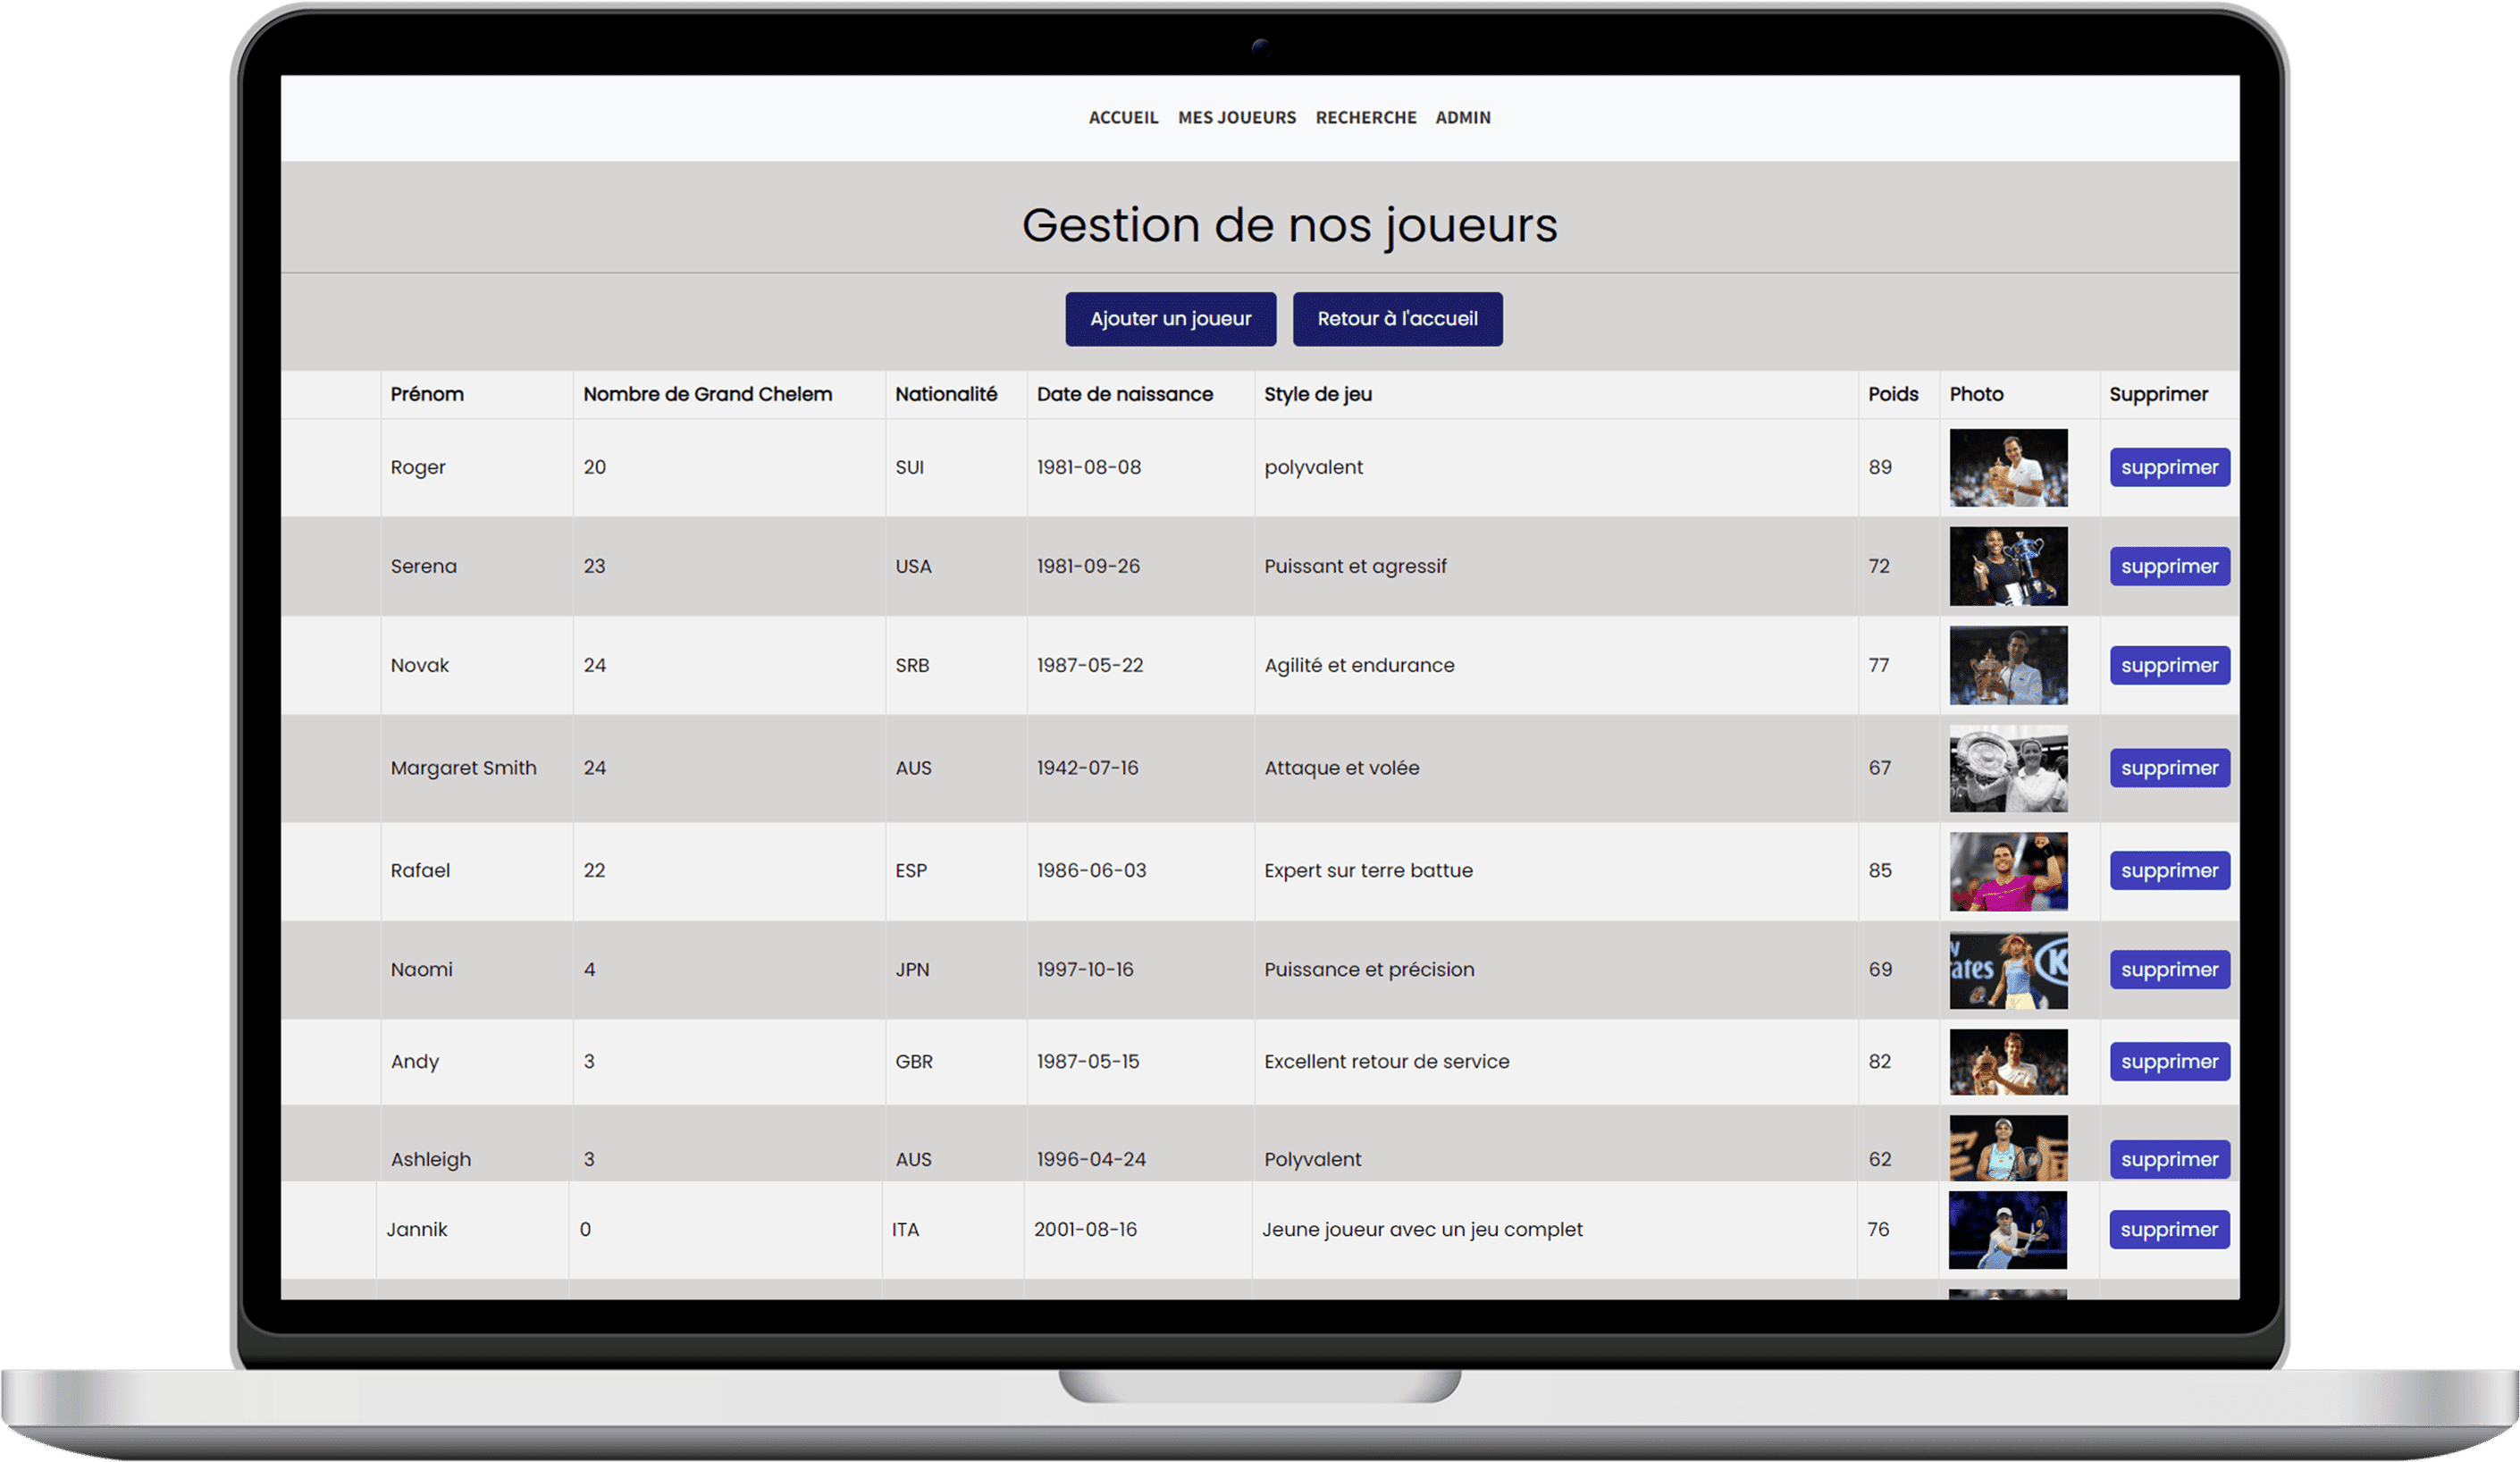The width and height of the screenshot is (2520, 1462).
Task: Delete Roger with supprimer button
Action: point(2169,467)
